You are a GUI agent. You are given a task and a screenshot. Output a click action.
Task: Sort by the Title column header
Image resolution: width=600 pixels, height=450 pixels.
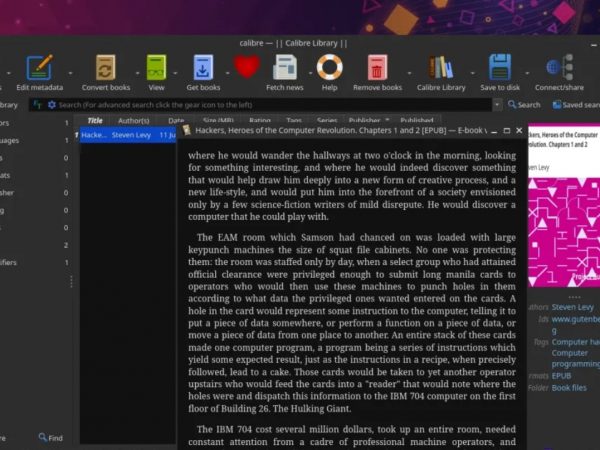pyautogui.click(x=95, y=121)
